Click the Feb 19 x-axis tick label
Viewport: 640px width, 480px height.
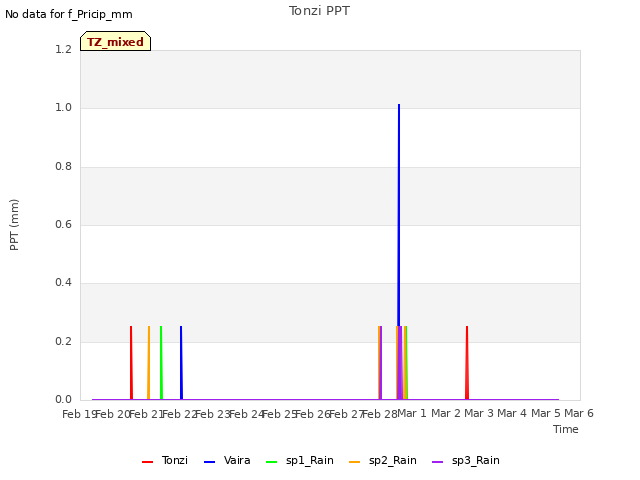tap(79, 414)
